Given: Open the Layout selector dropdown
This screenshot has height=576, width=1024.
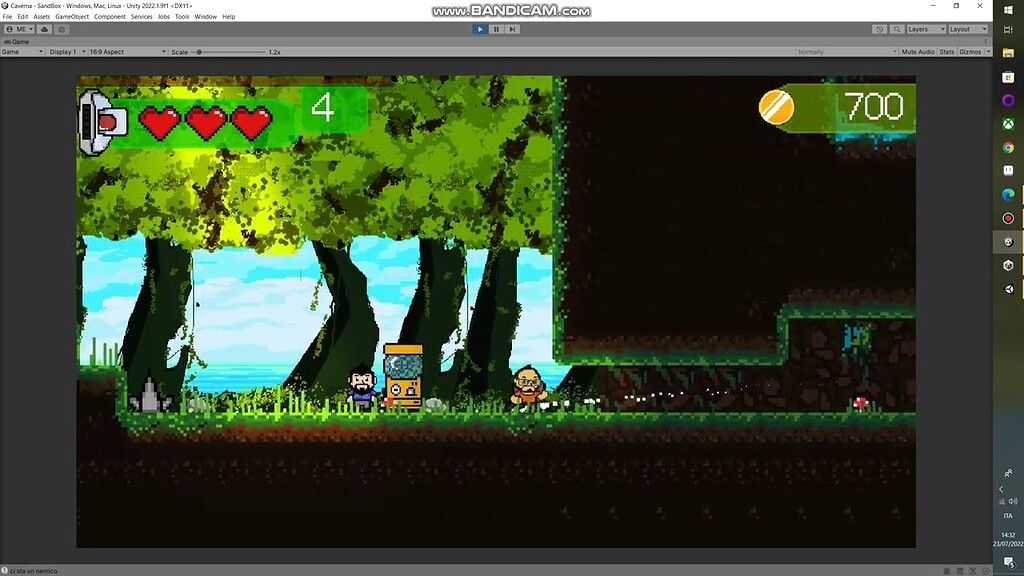Looking at the screenshot, I should pyautogui.click(x=968, y=29).
